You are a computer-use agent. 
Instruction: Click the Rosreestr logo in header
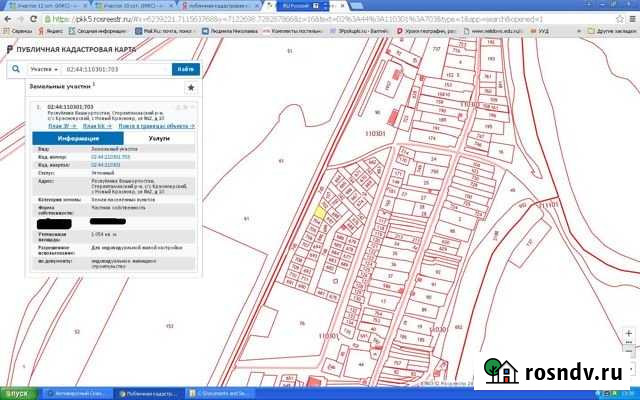9,47
